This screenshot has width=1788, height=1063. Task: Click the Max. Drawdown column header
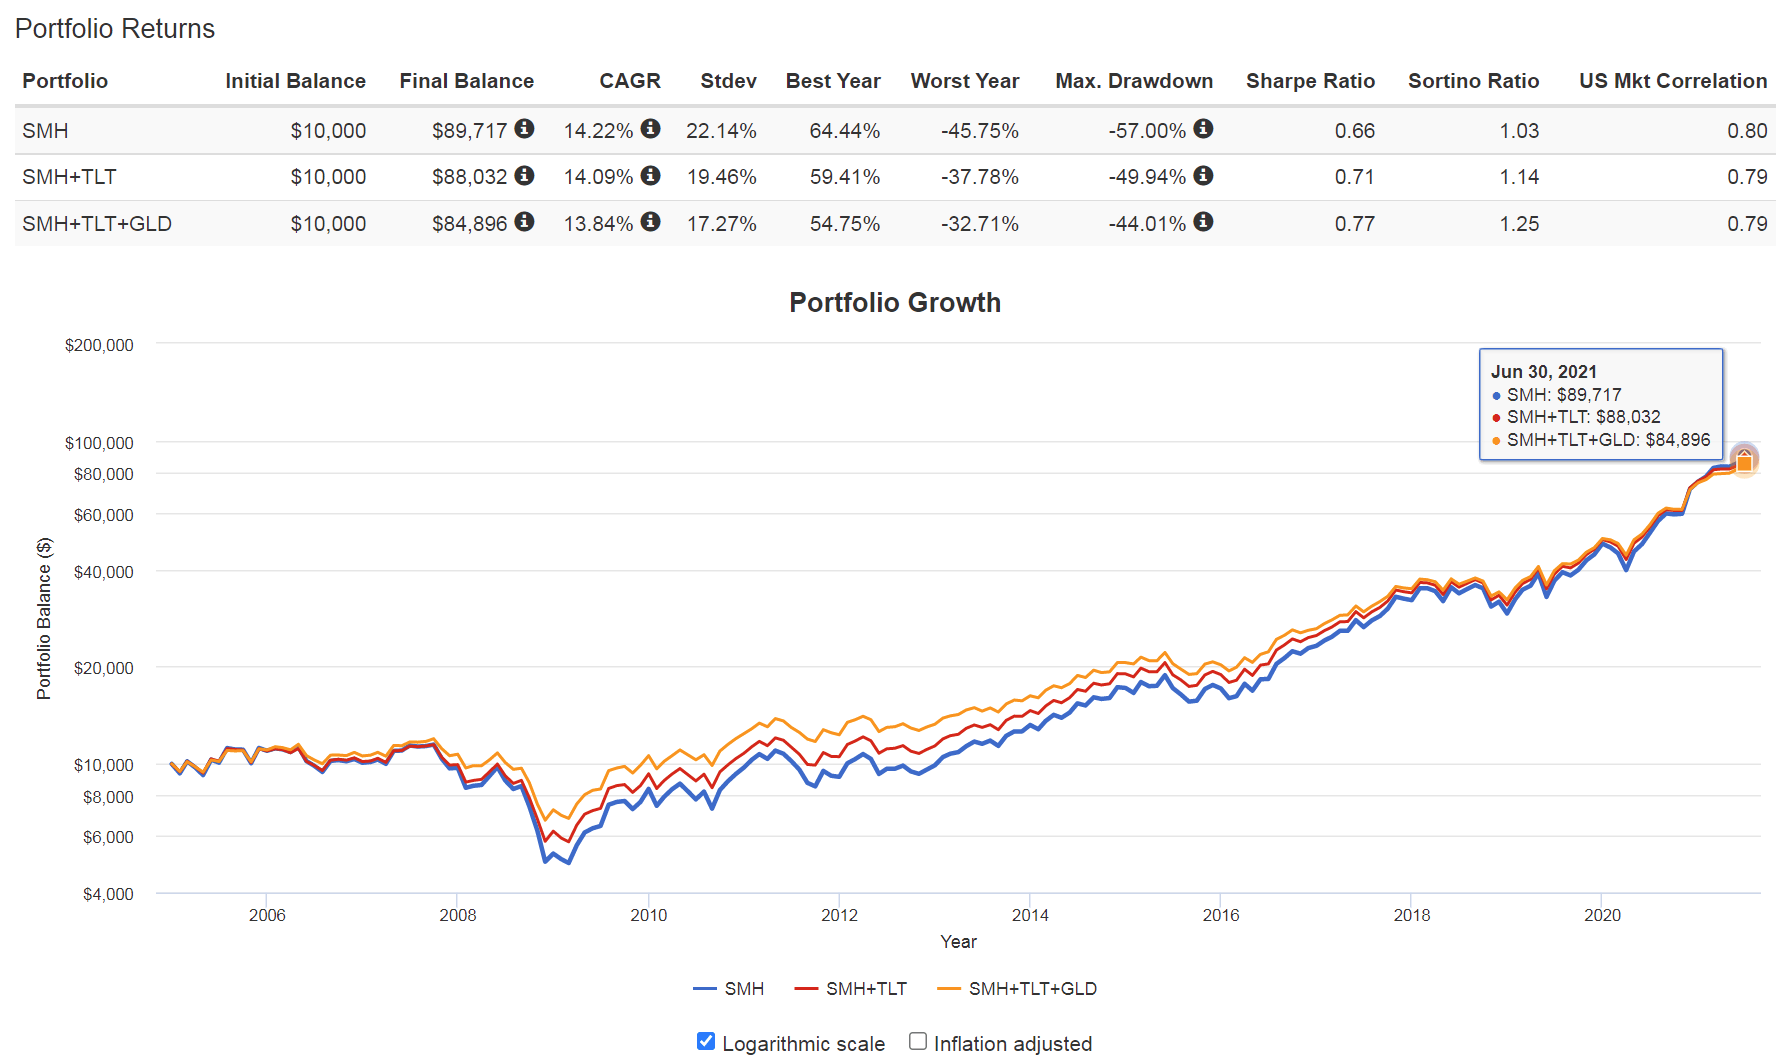pyautogui.click(x=1134, y=81)
